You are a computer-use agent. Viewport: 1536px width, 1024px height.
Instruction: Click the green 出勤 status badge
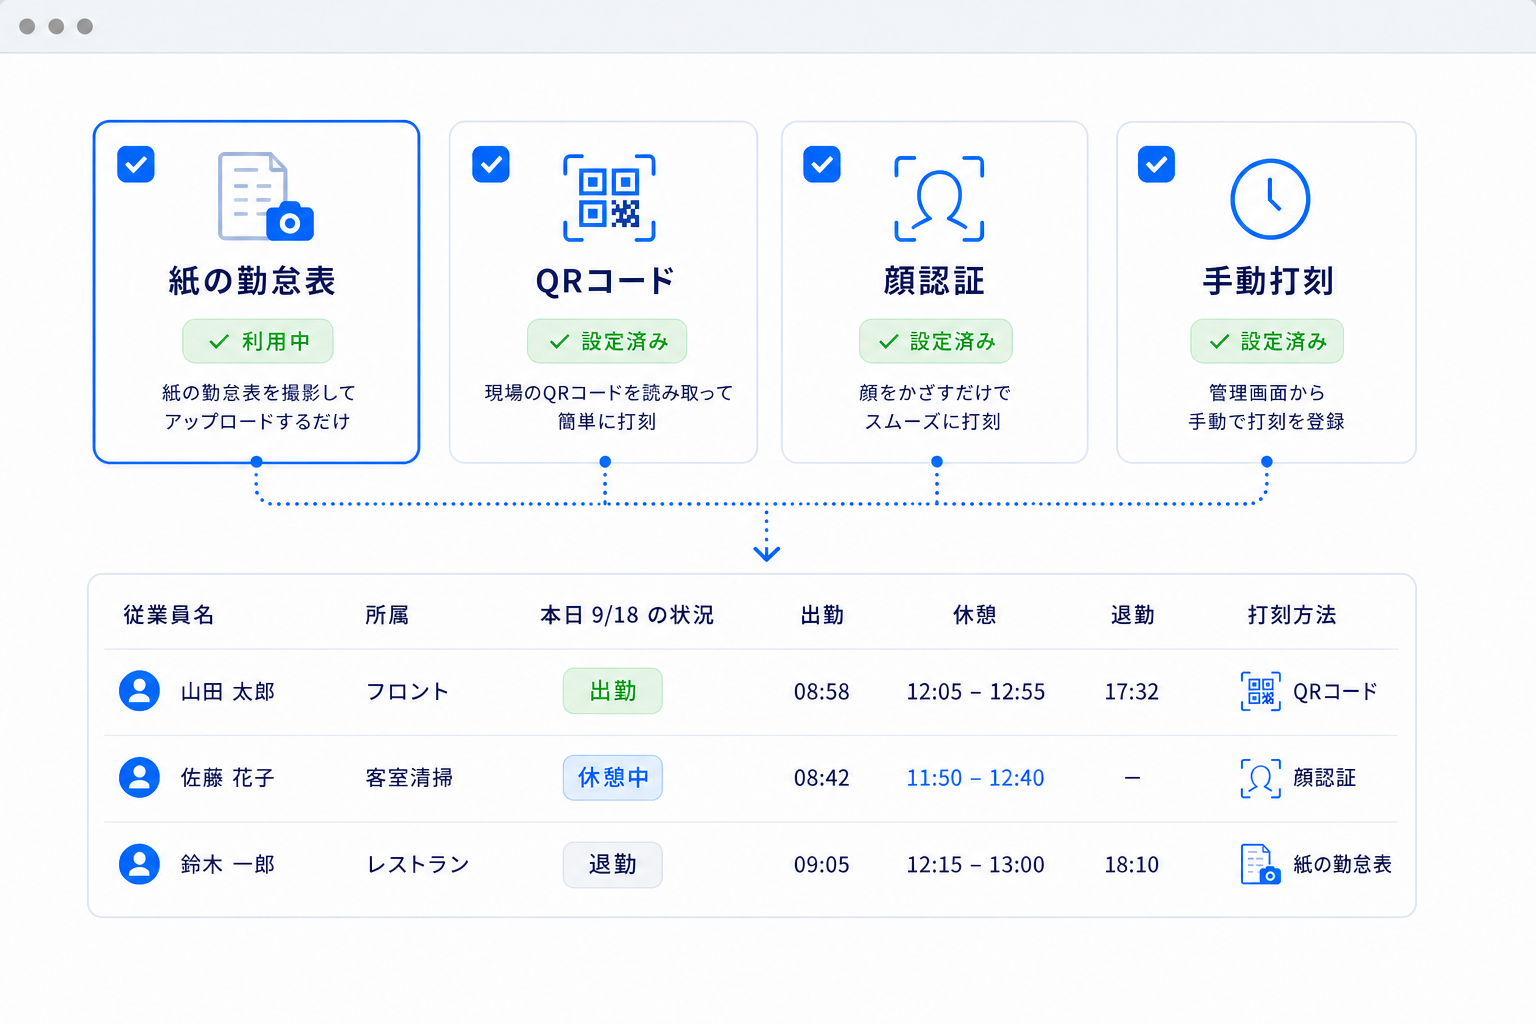click(613, 691)
